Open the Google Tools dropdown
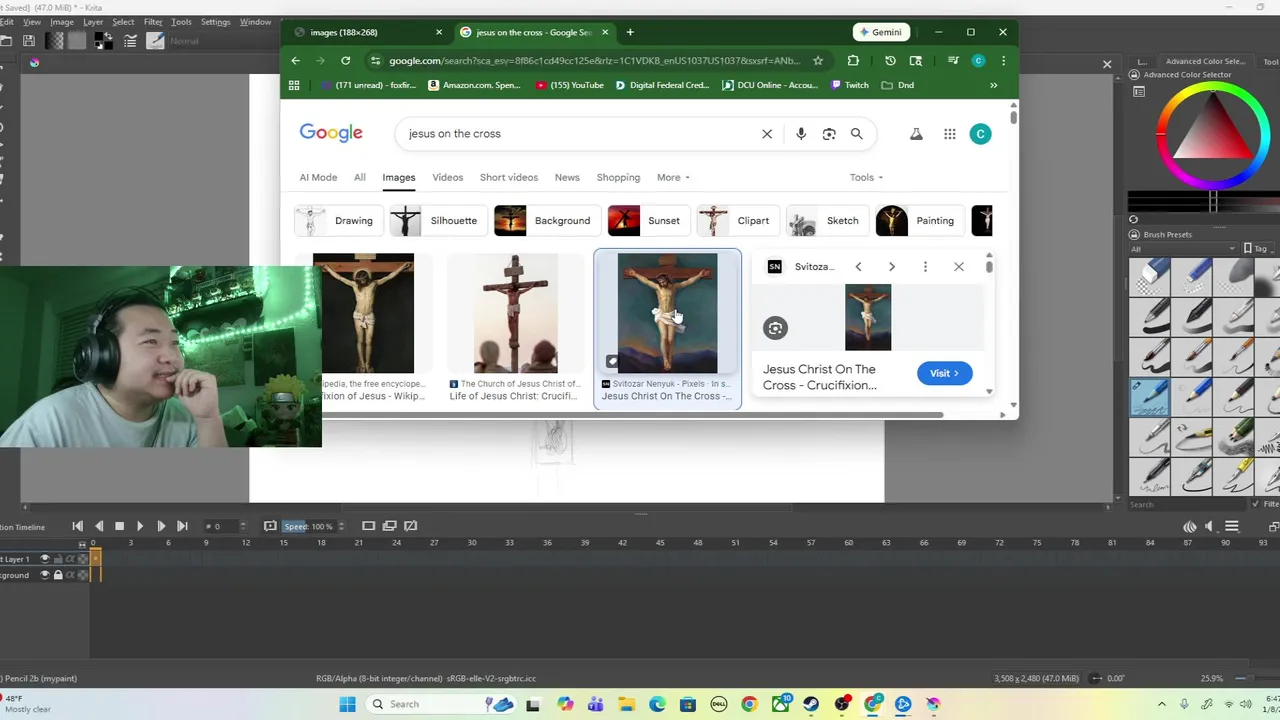This screenshot has width=1280, height=720. tap(866, 177)
